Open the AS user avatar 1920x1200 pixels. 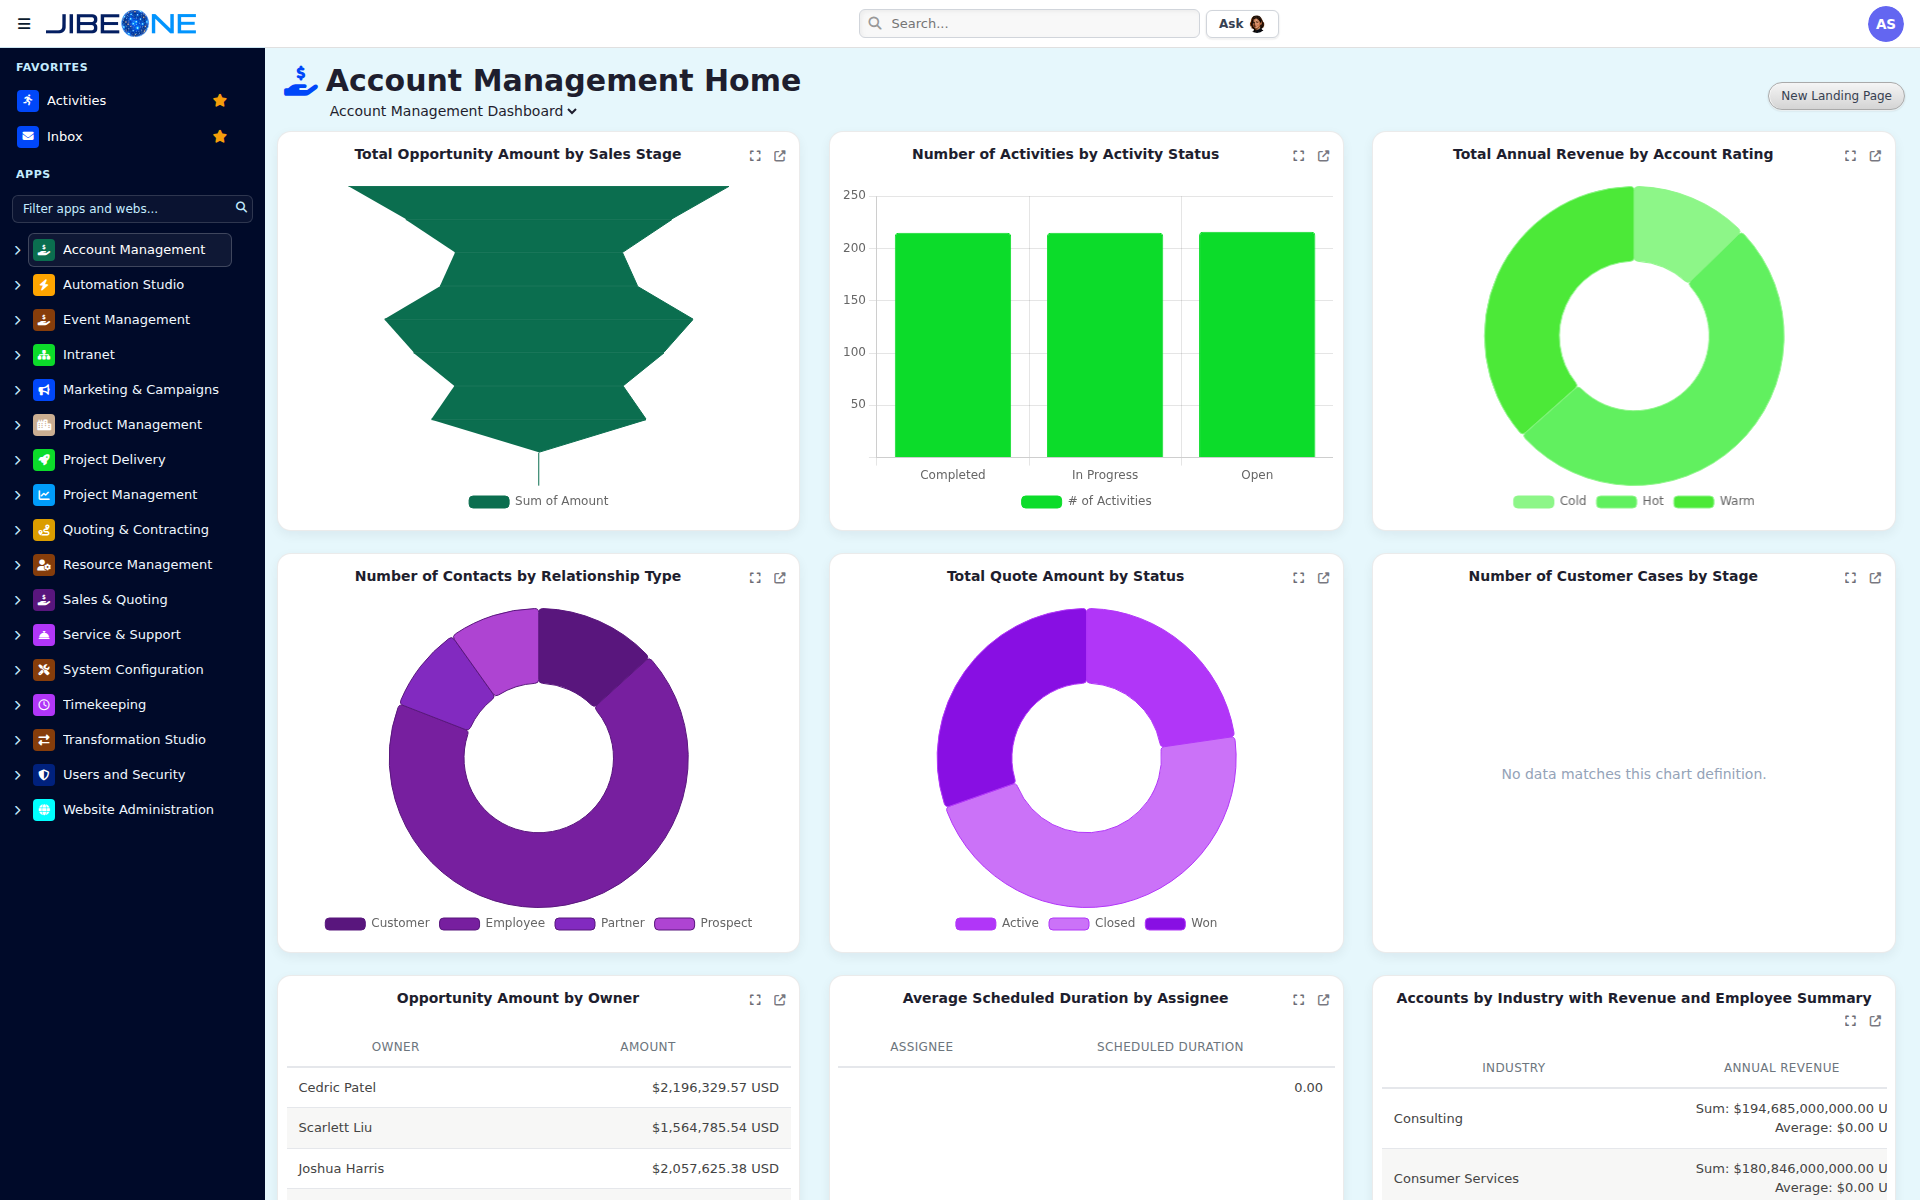[1885, 24]
